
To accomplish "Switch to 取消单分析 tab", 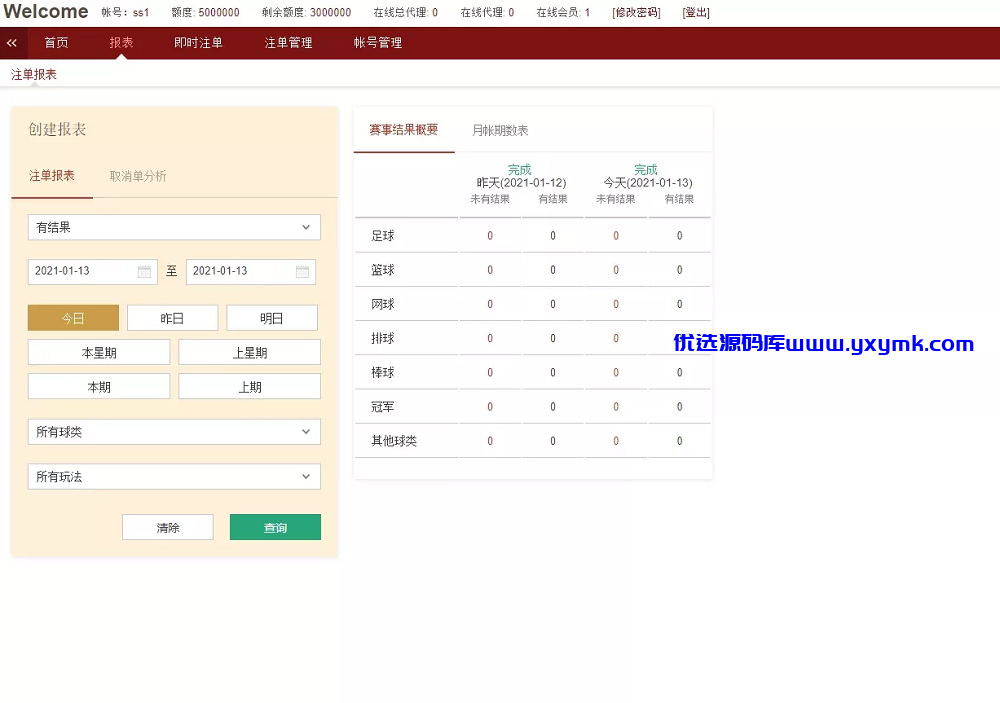I will tap(138, 176).
